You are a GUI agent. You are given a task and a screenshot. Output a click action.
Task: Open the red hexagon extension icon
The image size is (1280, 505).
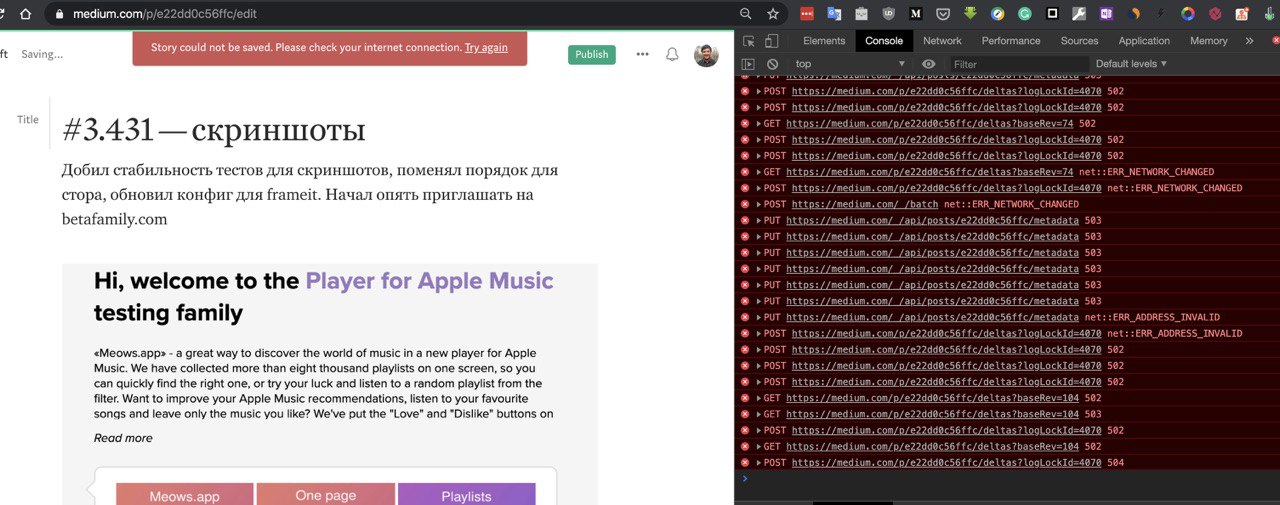(x=1215, y=14)
